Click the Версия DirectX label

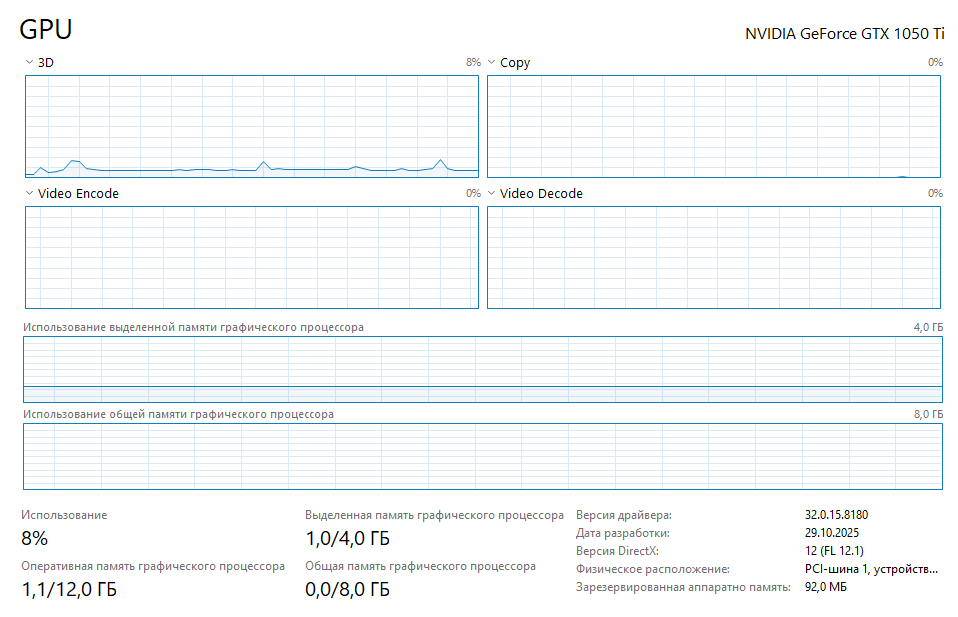(x=617, y=551)
